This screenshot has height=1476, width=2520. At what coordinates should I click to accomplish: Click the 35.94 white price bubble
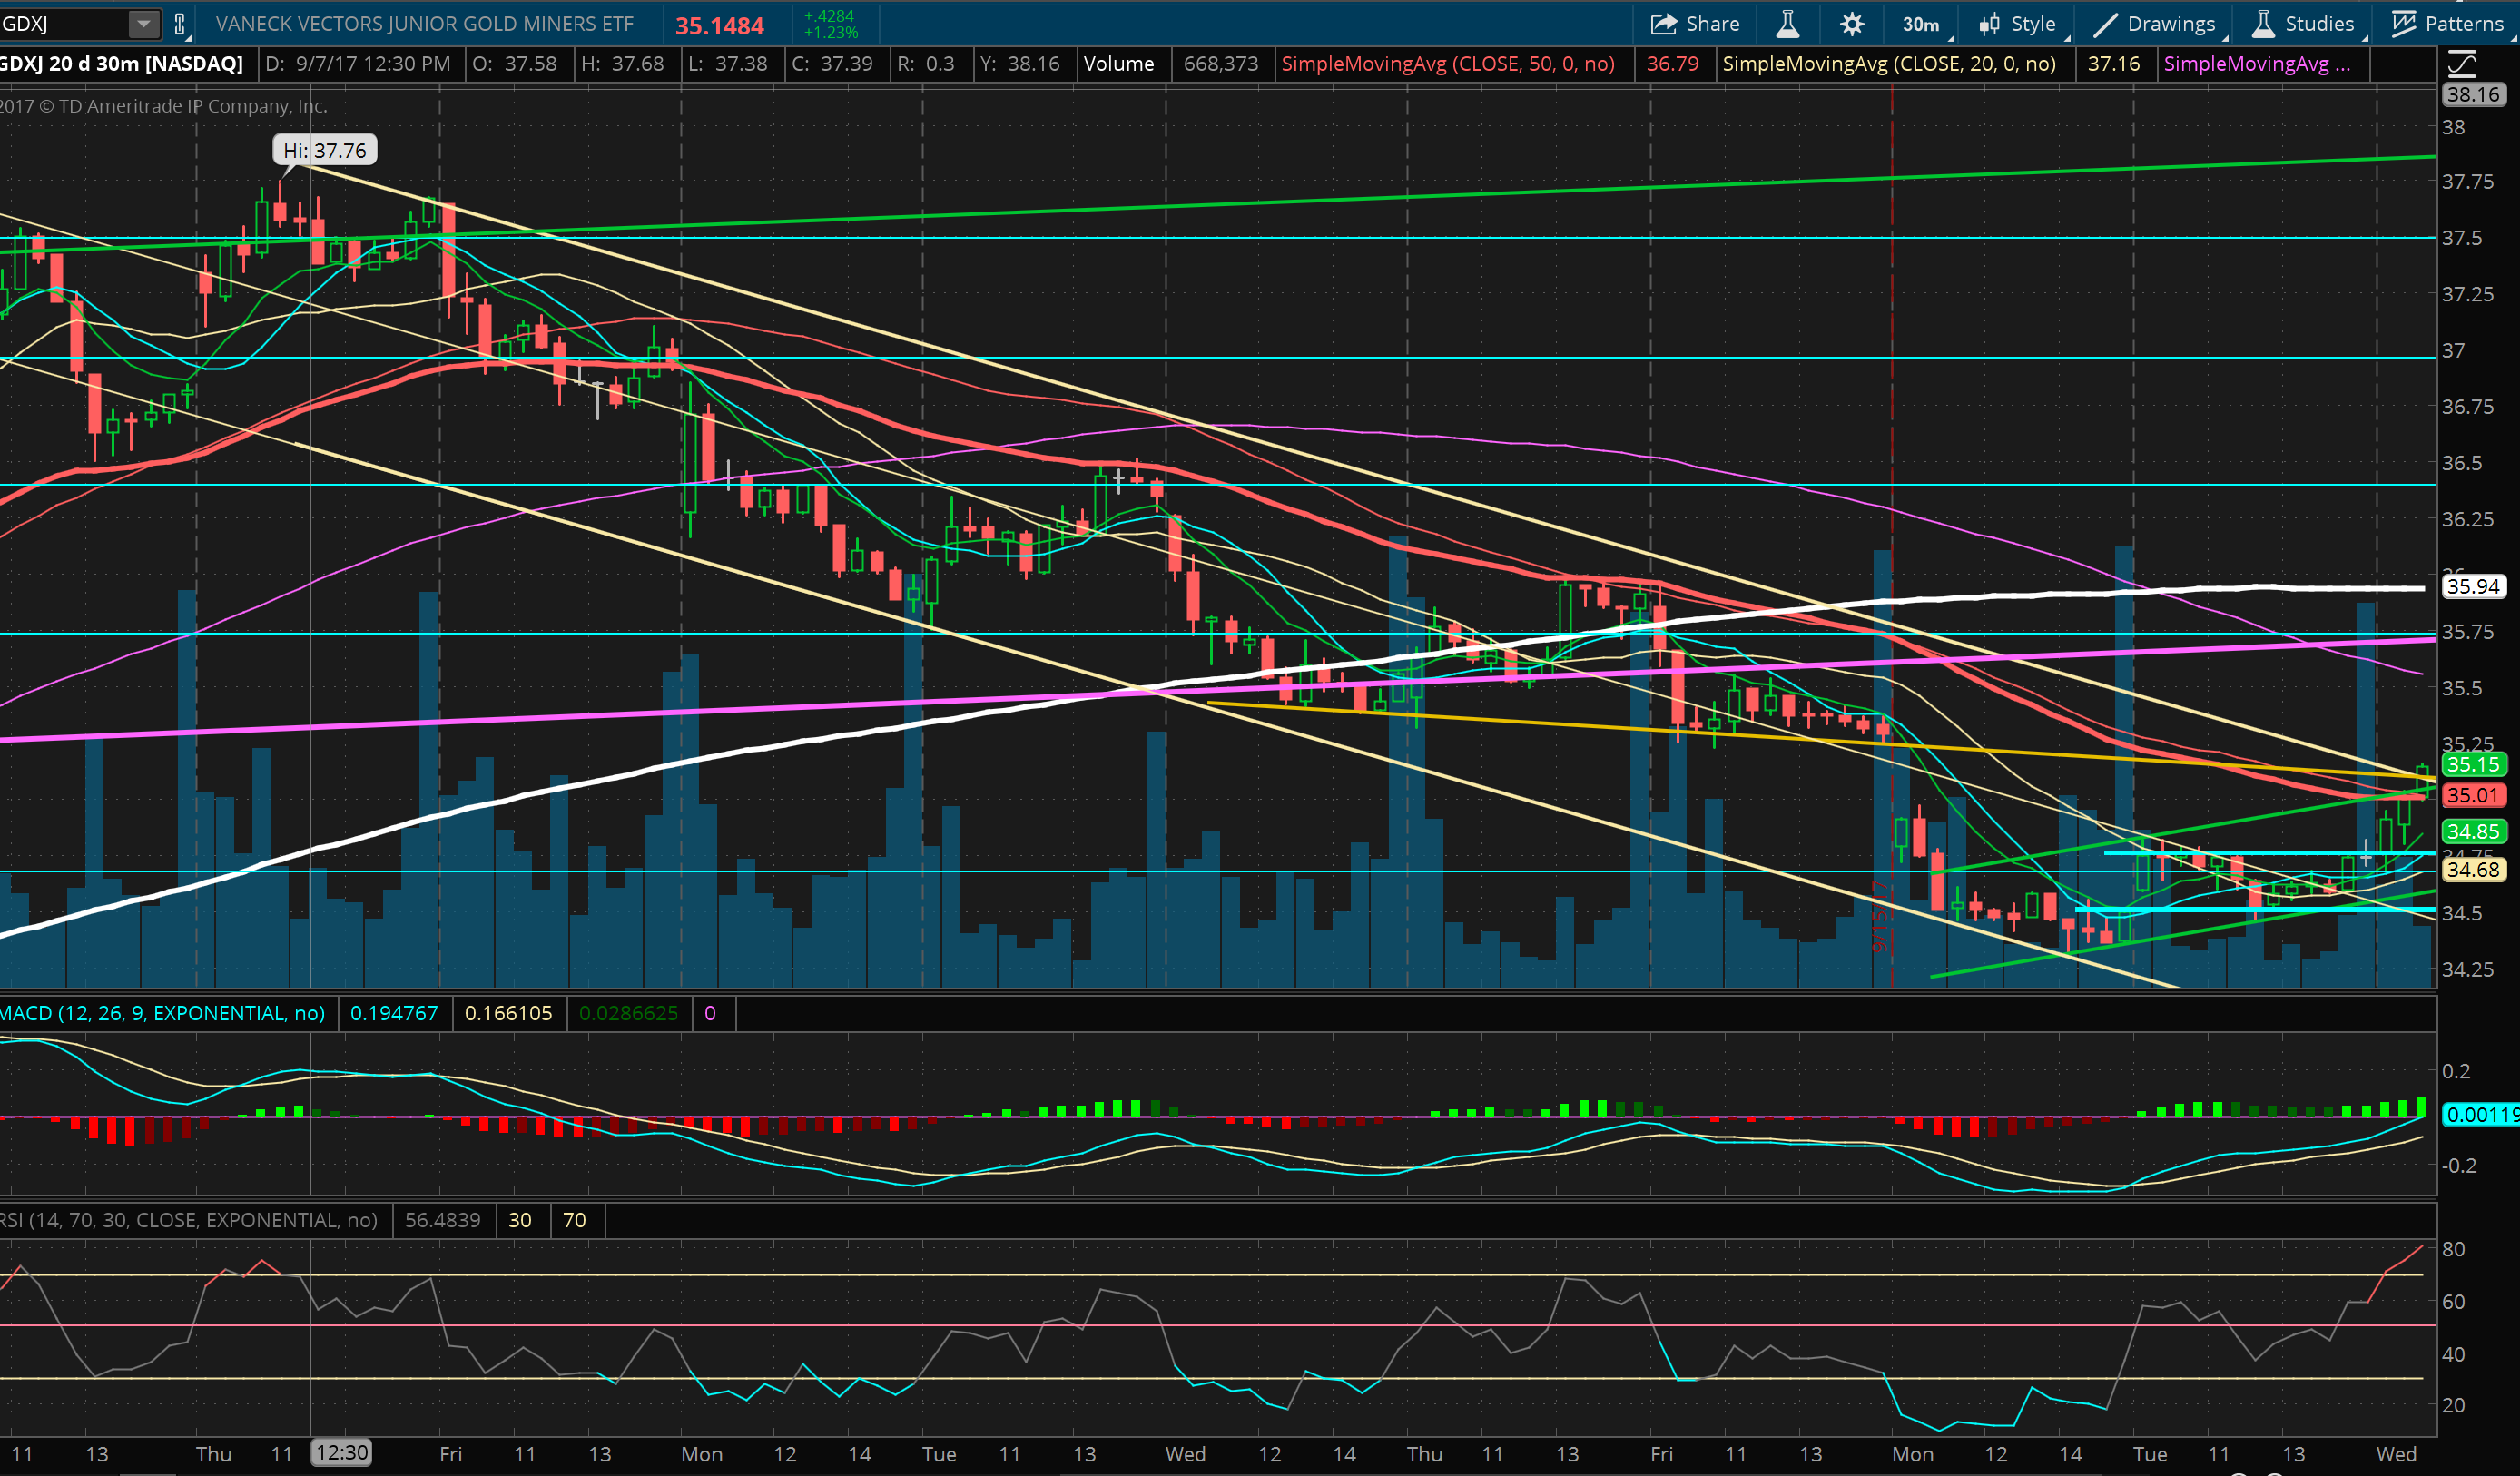2473,587
